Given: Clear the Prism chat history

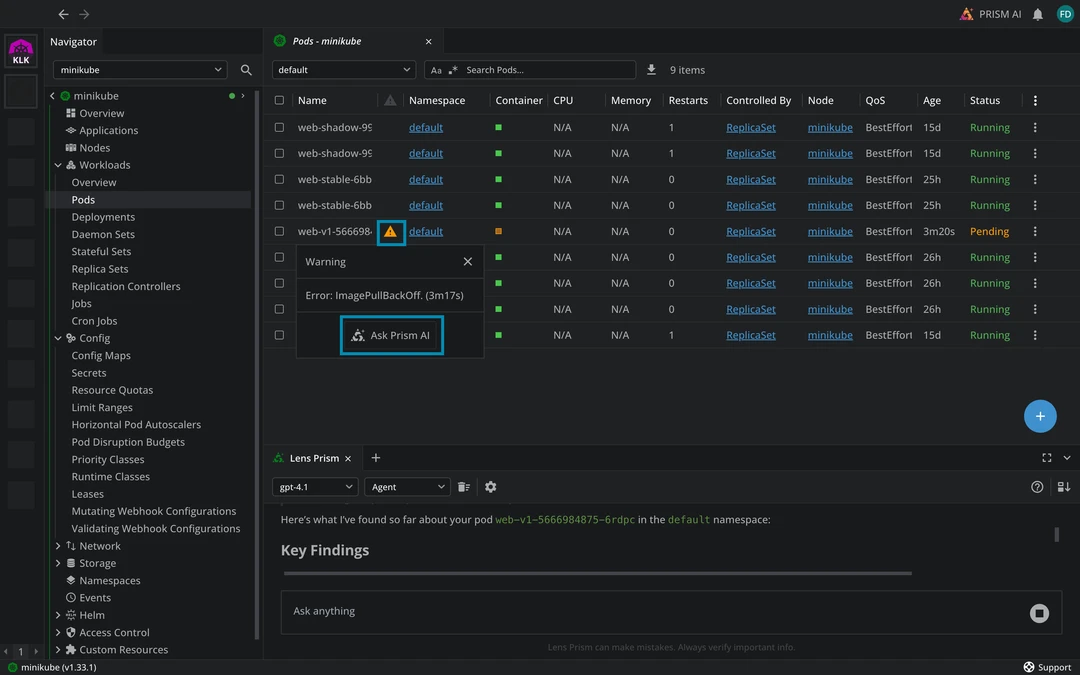Looking at the screenshot, I should (464, 487).
